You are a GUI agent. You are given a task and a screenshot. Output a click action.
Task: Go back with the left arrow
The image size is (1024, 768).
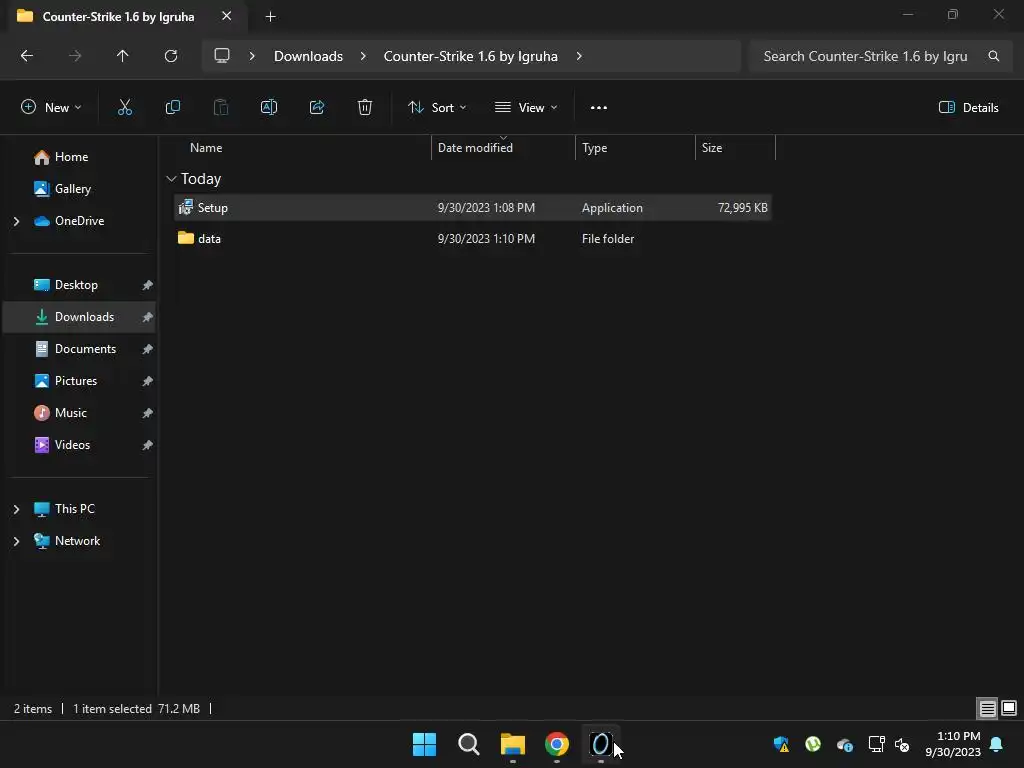pyautogui.click(x=27, y=56)
